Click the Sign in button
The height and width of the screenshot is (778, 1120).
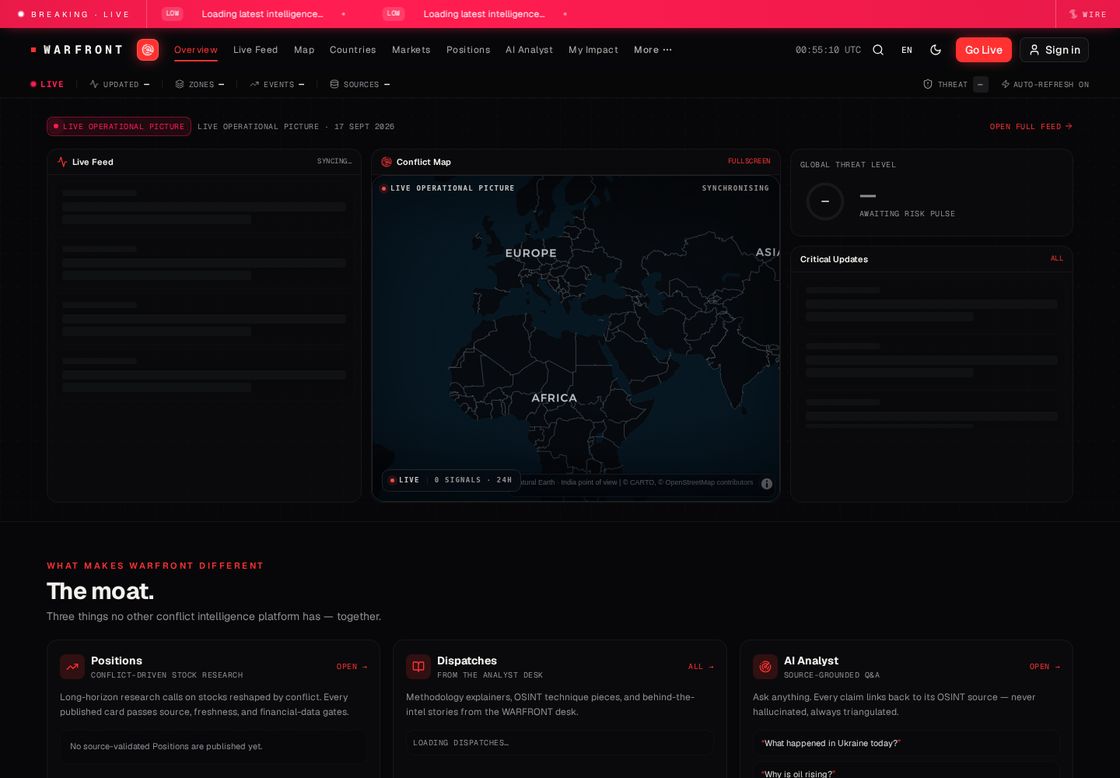tap(1054, 50)
